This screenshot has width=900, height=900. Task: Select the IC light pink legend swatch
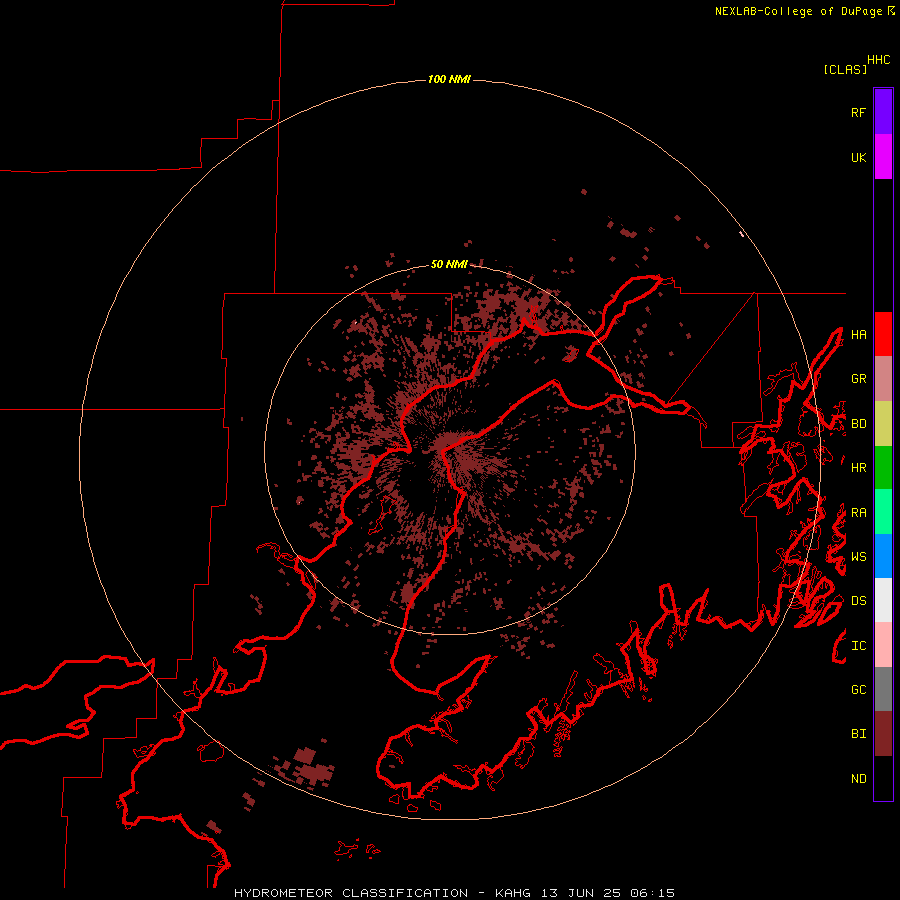click(883, 645)
